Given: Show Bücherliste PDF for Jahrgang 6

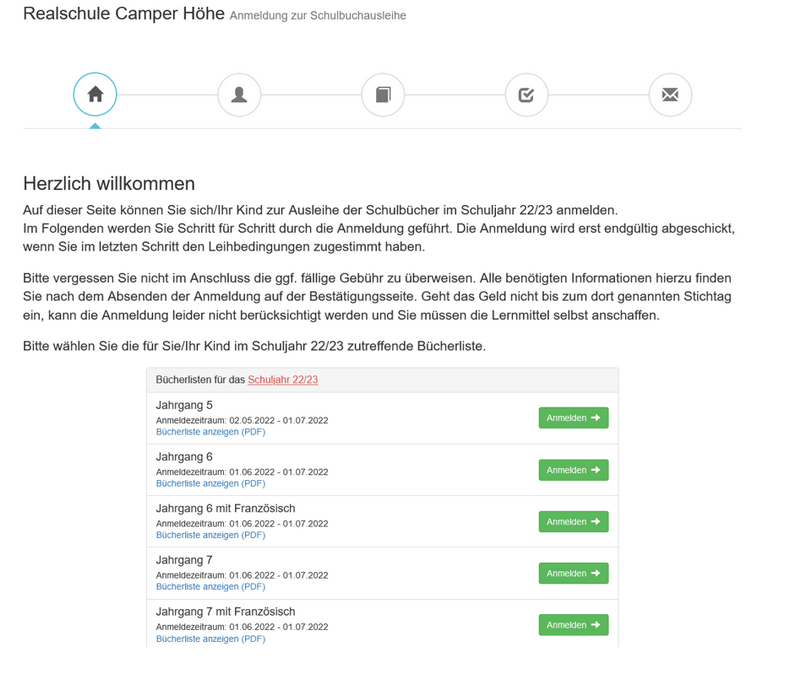Looking at the screenshot, I should coord(210,483).
